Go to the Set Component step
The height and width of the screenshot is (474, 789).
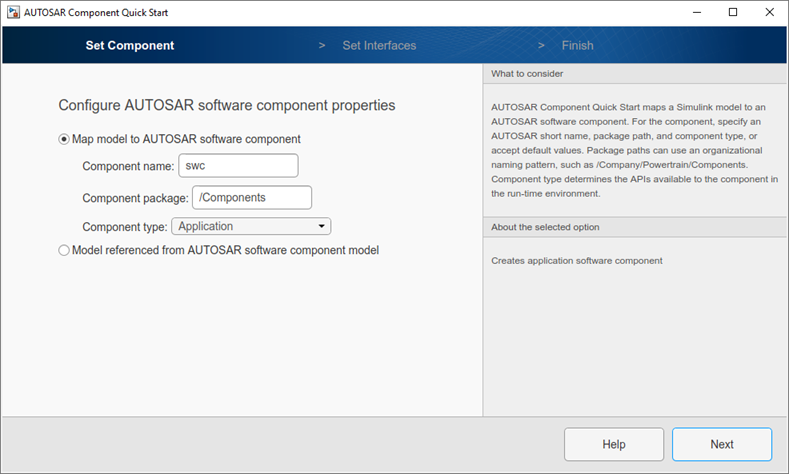pos(130,45)
